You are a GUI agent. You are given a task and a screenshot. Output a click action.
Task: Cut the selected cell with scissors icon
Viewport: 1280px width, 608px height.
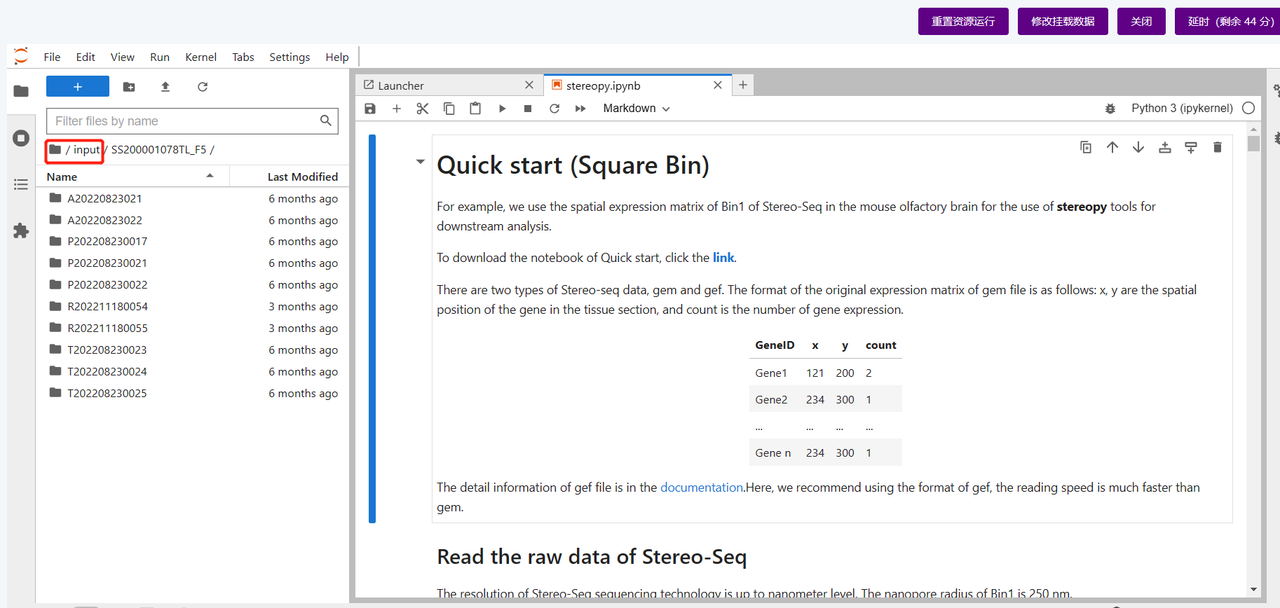click(x=422, y=108)
